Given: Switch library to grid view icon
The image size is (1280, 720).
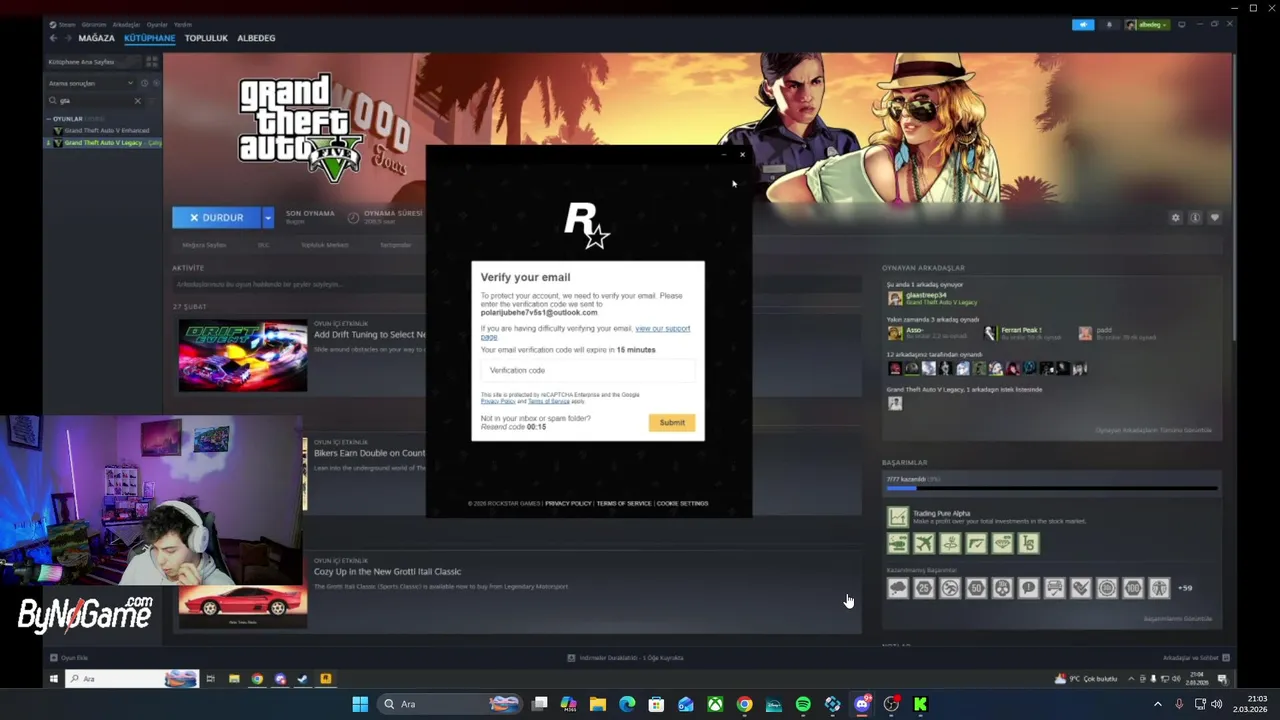Looking at the screenshot, I should point(151,62).
